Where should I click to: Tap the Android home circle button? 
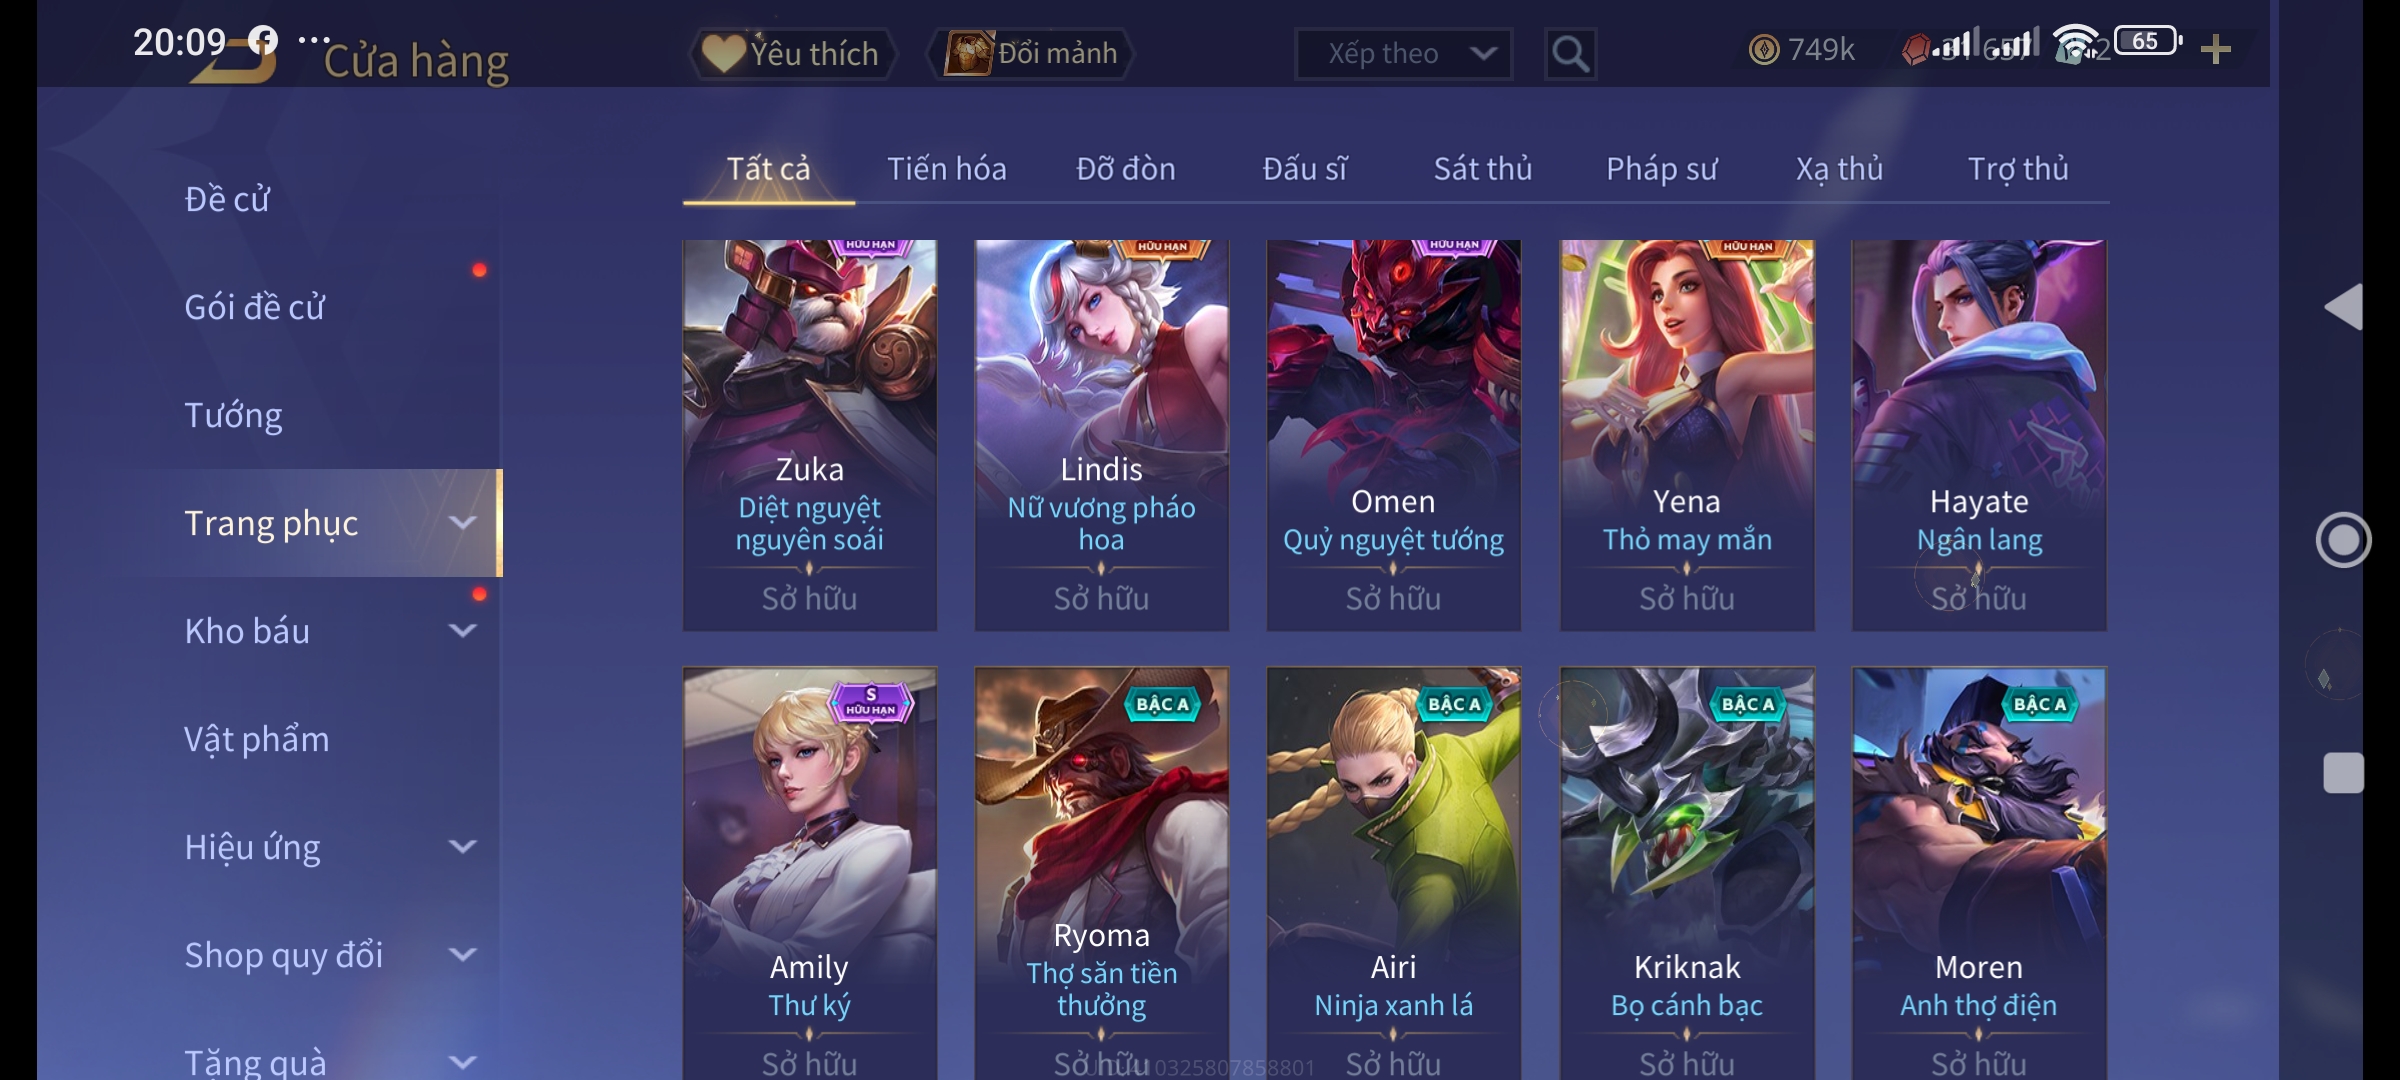tap(2343, 540)
